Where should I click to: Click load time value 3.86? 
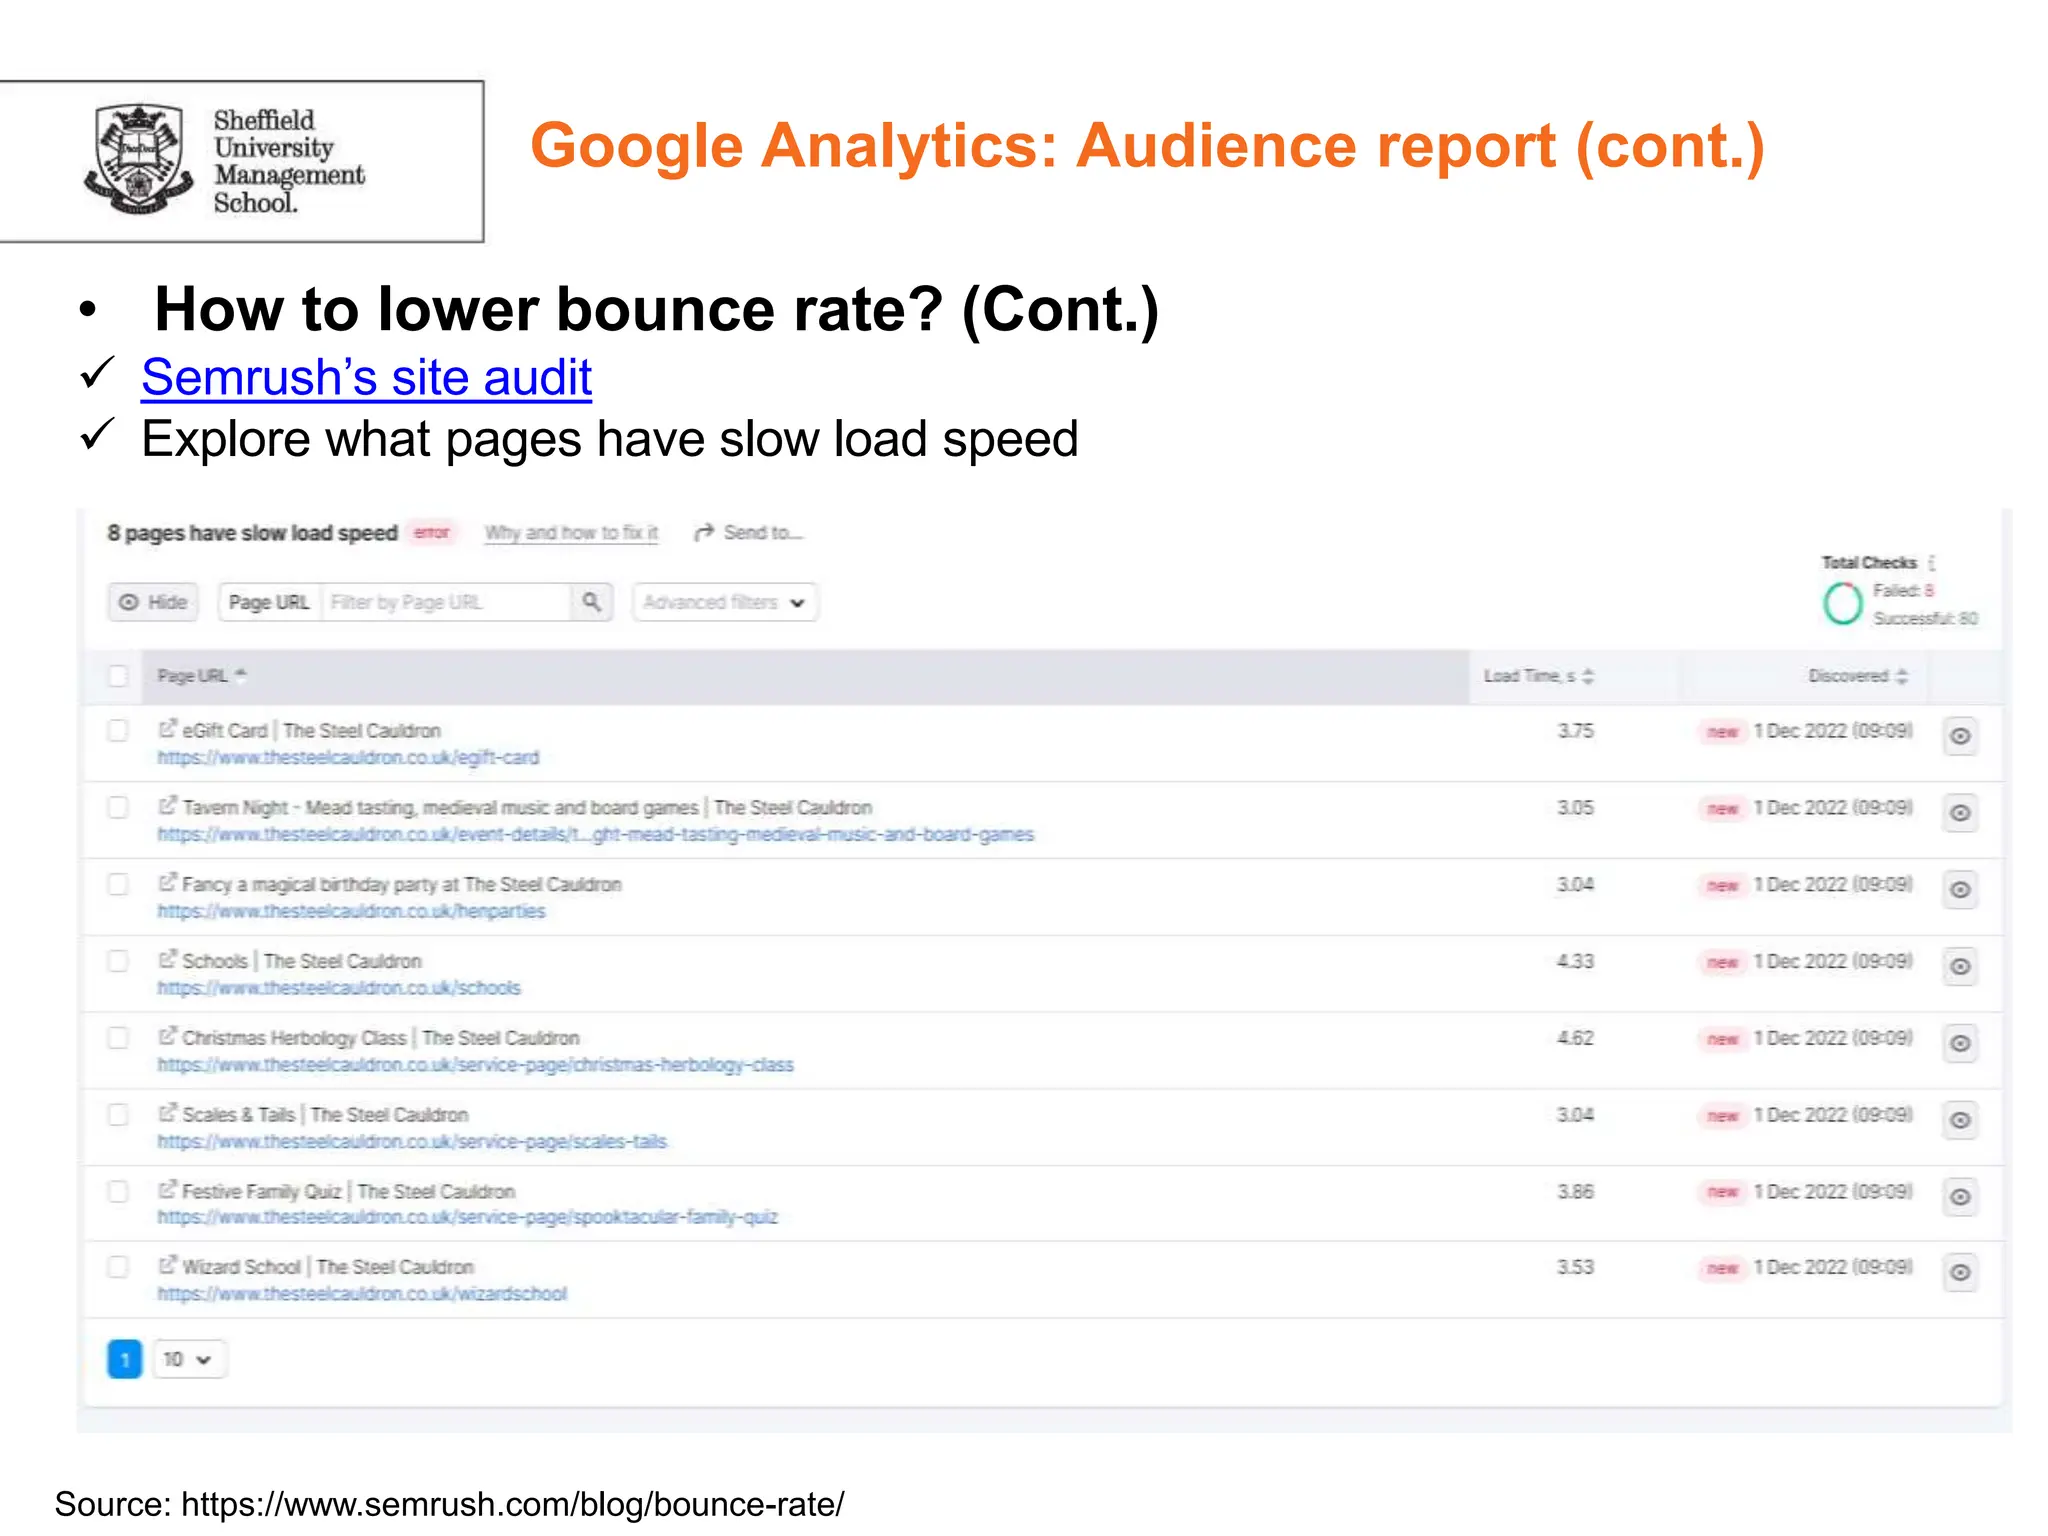[1575, 1192]
